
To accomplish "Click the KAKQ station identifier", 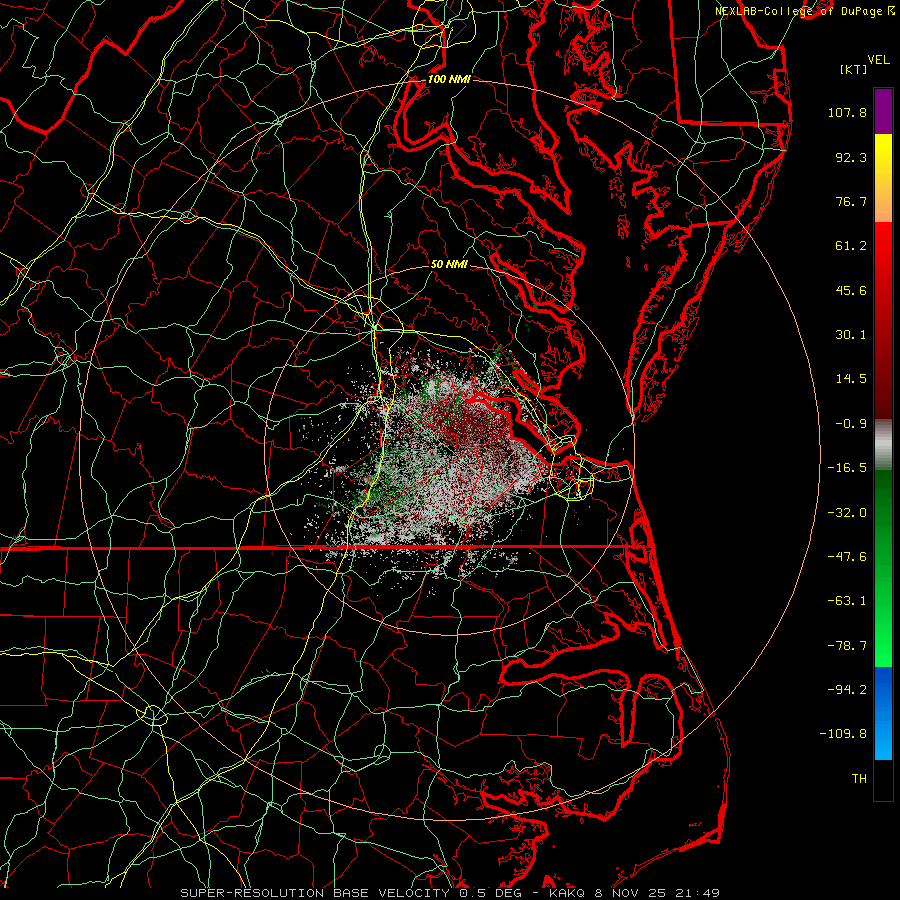I will tap(567, 893).
